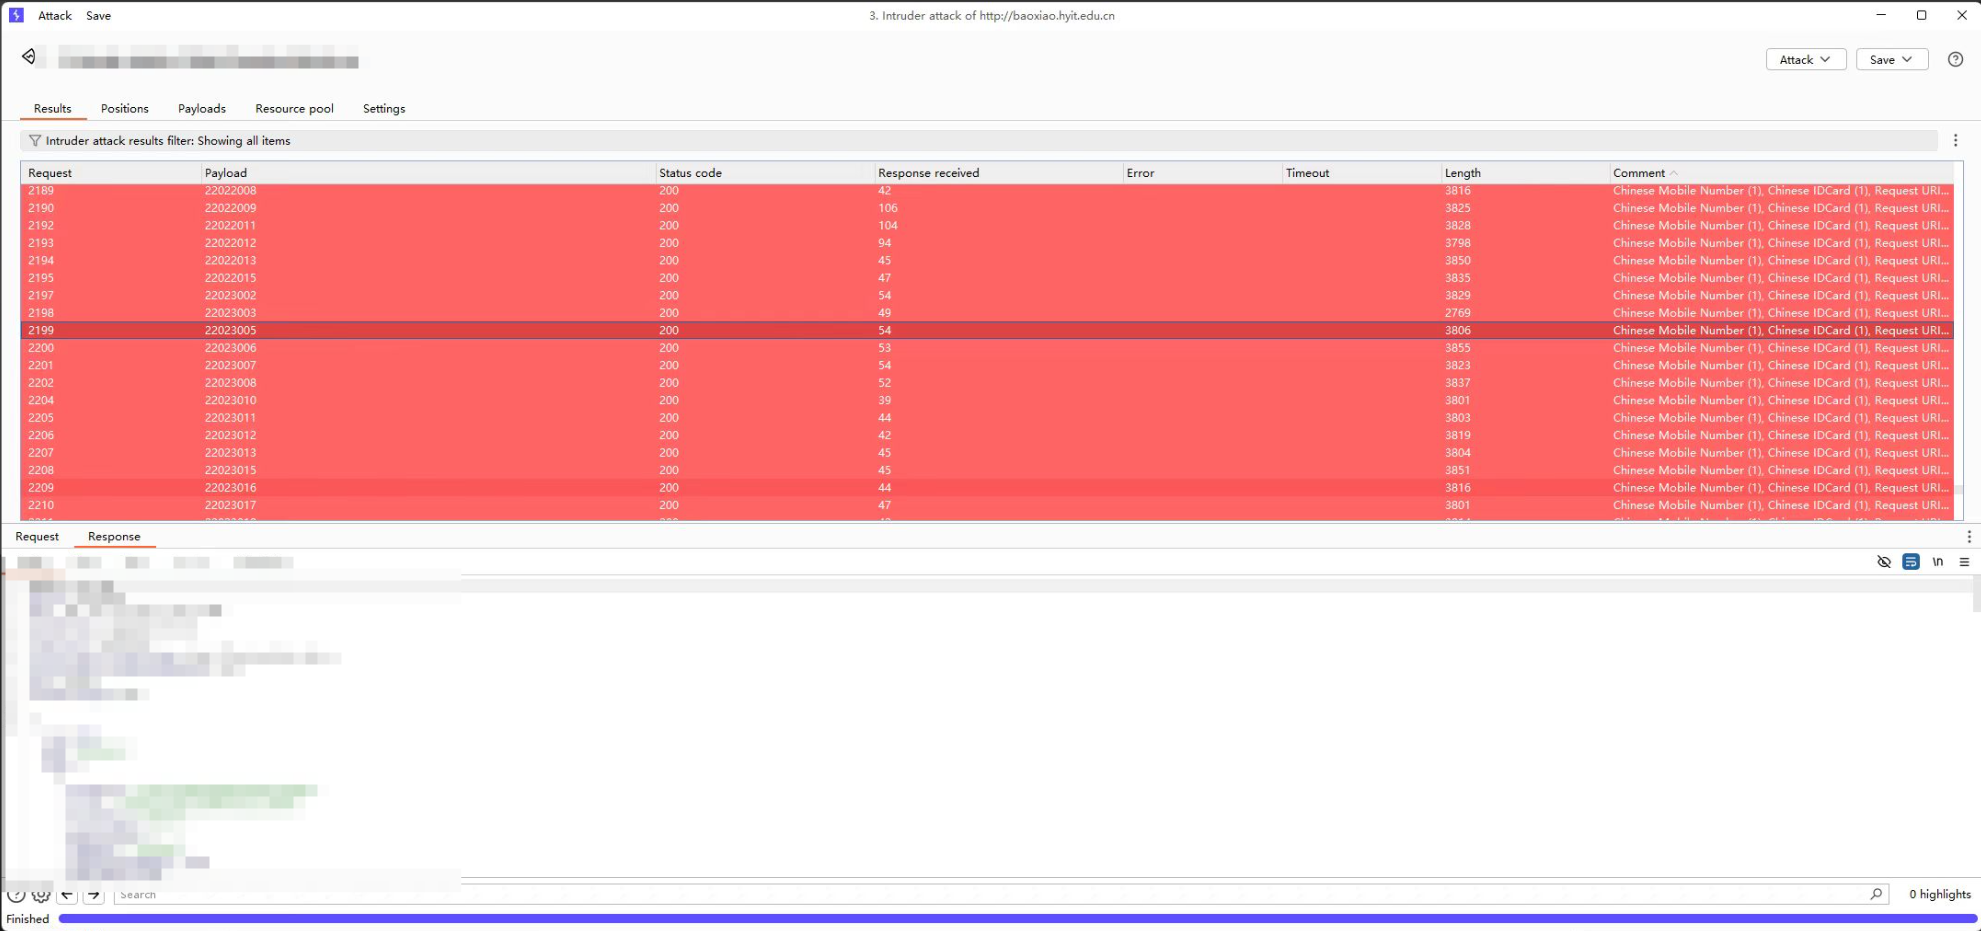Switch to the Payloads tab
The image size is (1981, 931).
click(202, 109)
